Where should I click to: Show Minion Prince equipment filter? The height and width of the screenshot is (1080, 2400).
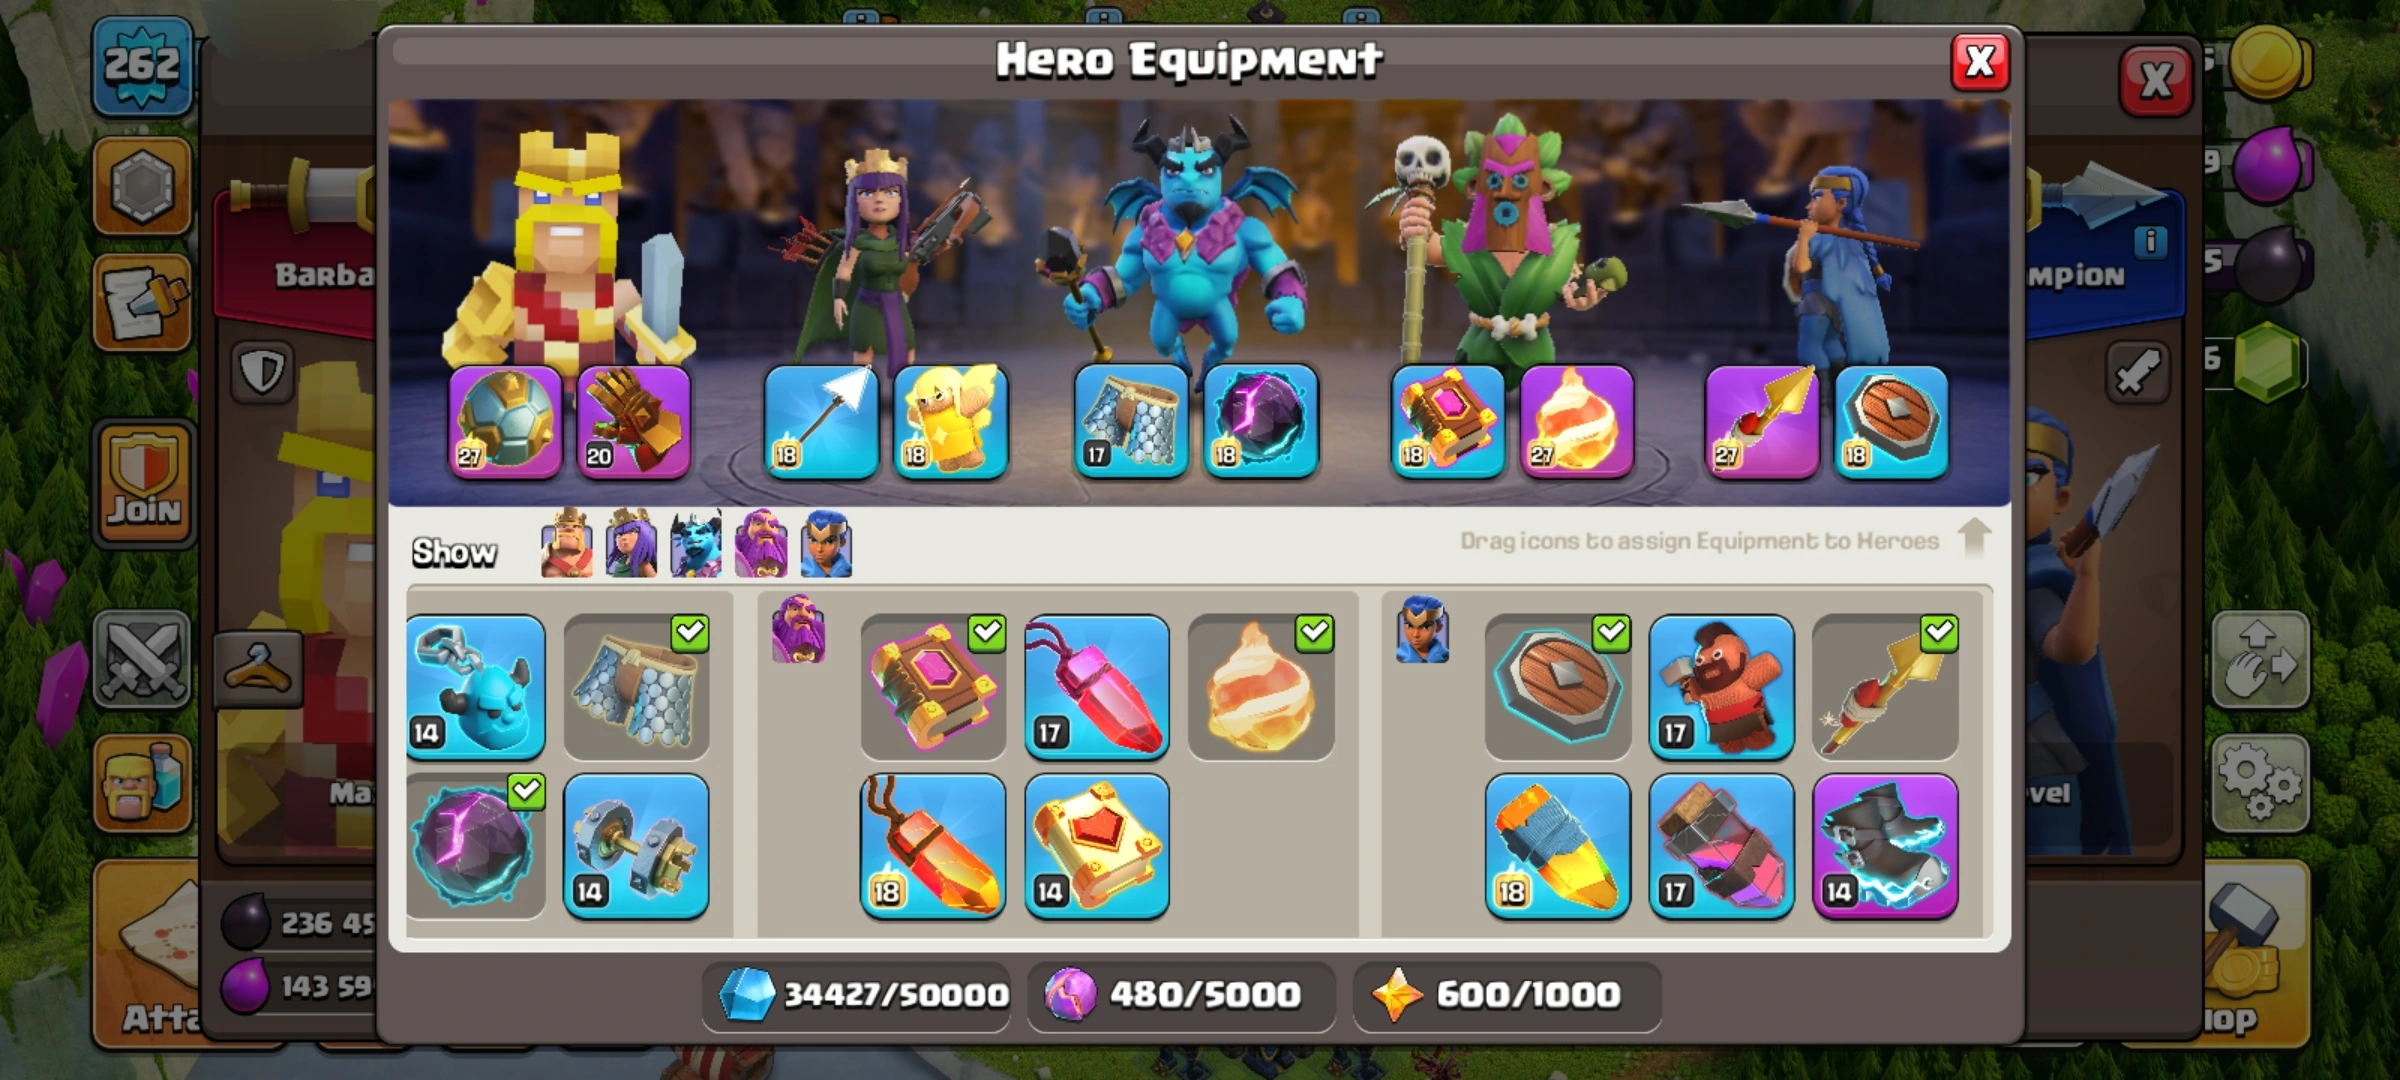point(696,544)
